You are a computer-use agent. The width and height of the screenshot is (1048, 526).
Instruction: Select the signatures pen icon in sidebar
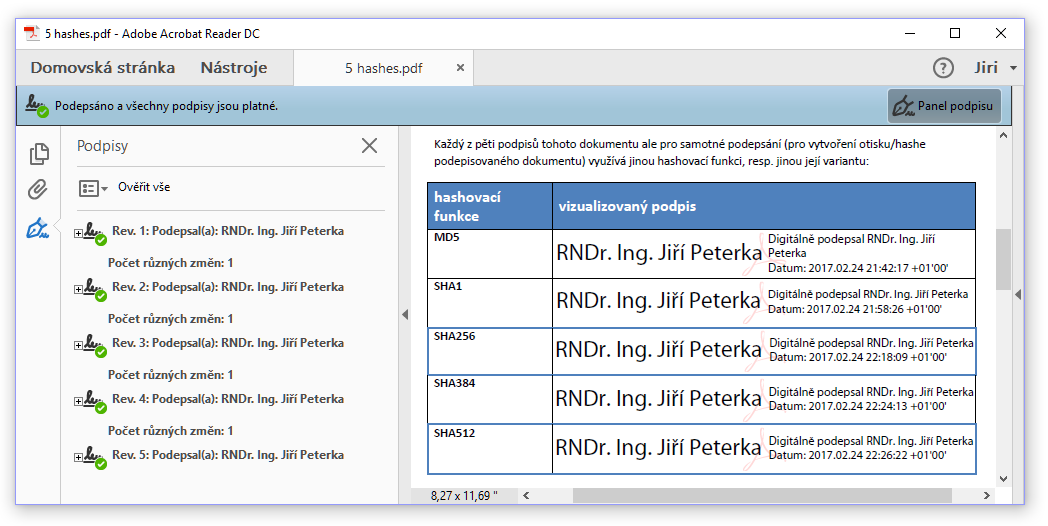coord(39,229)
